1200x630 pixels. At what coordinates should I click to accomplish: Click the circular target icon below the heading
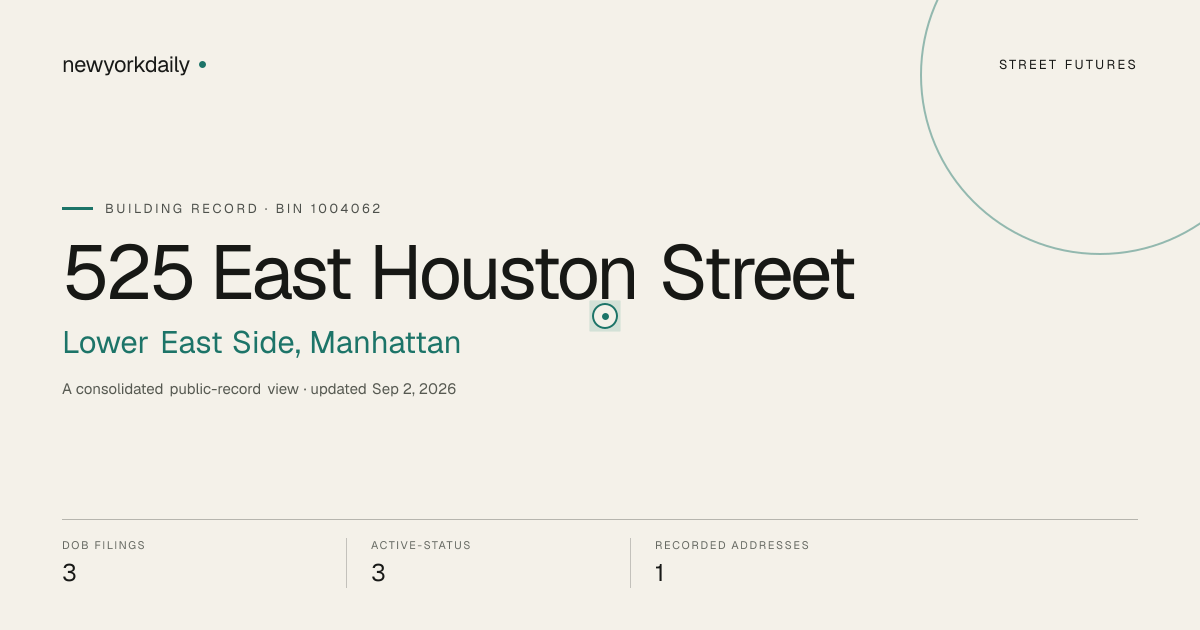point(605,316)
